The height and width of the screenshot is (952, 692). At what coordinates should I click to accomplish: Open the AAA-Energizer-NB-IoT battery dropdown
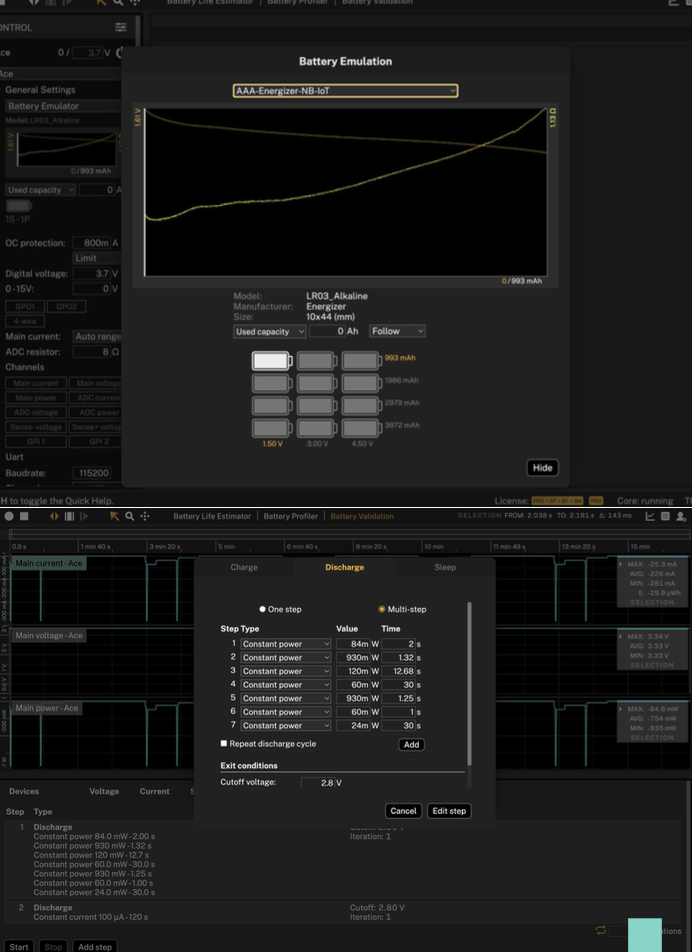coord(345,91)
